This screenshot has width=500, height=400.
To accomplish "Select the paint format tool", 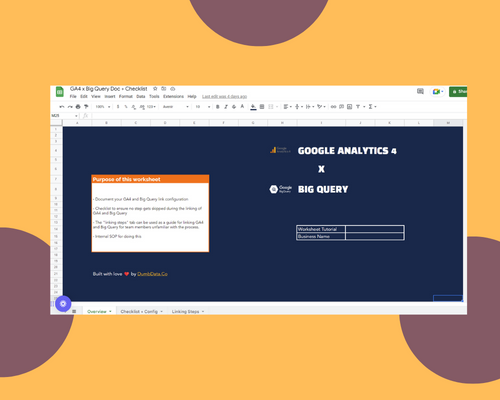I will (86, 107).
